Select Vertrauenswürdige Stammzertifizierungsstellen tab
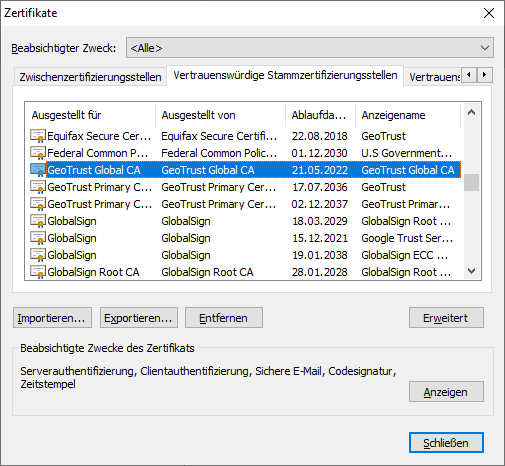 click(285, 76)
